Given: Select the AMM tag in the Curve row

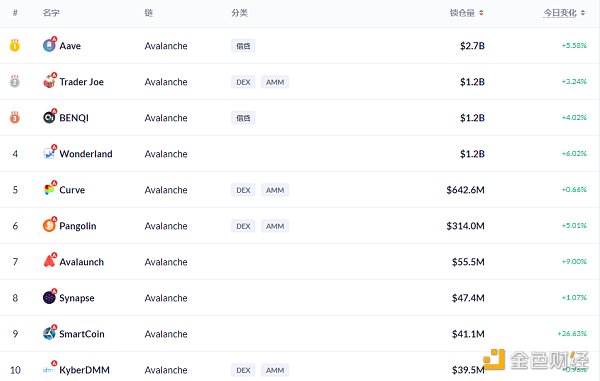Looking at the screenshot, I should (x=275, y=190).
